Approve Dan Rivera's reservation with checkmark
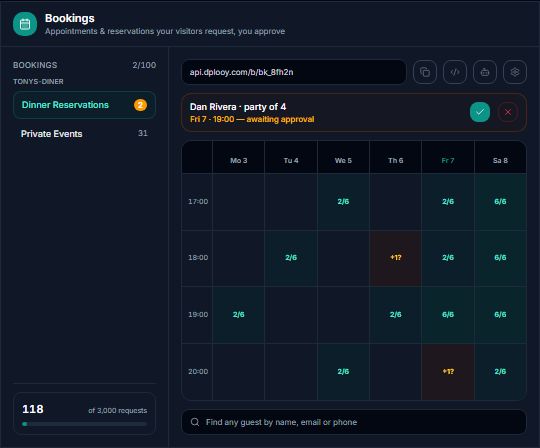The image size is (540, 448). (480, 112)
